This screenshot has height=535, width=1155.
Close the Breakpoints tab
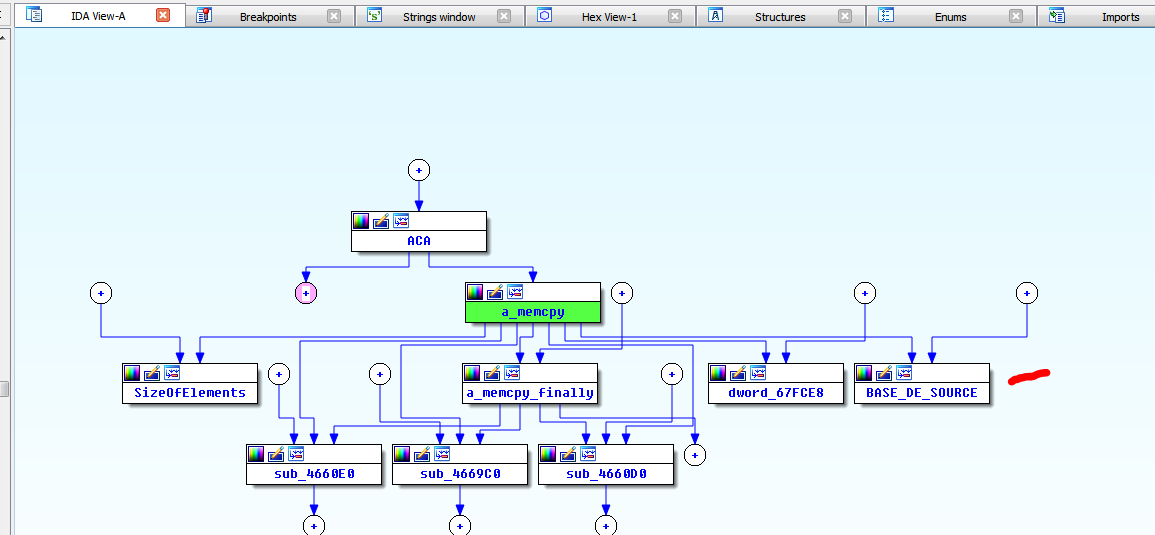click(334, 16)
